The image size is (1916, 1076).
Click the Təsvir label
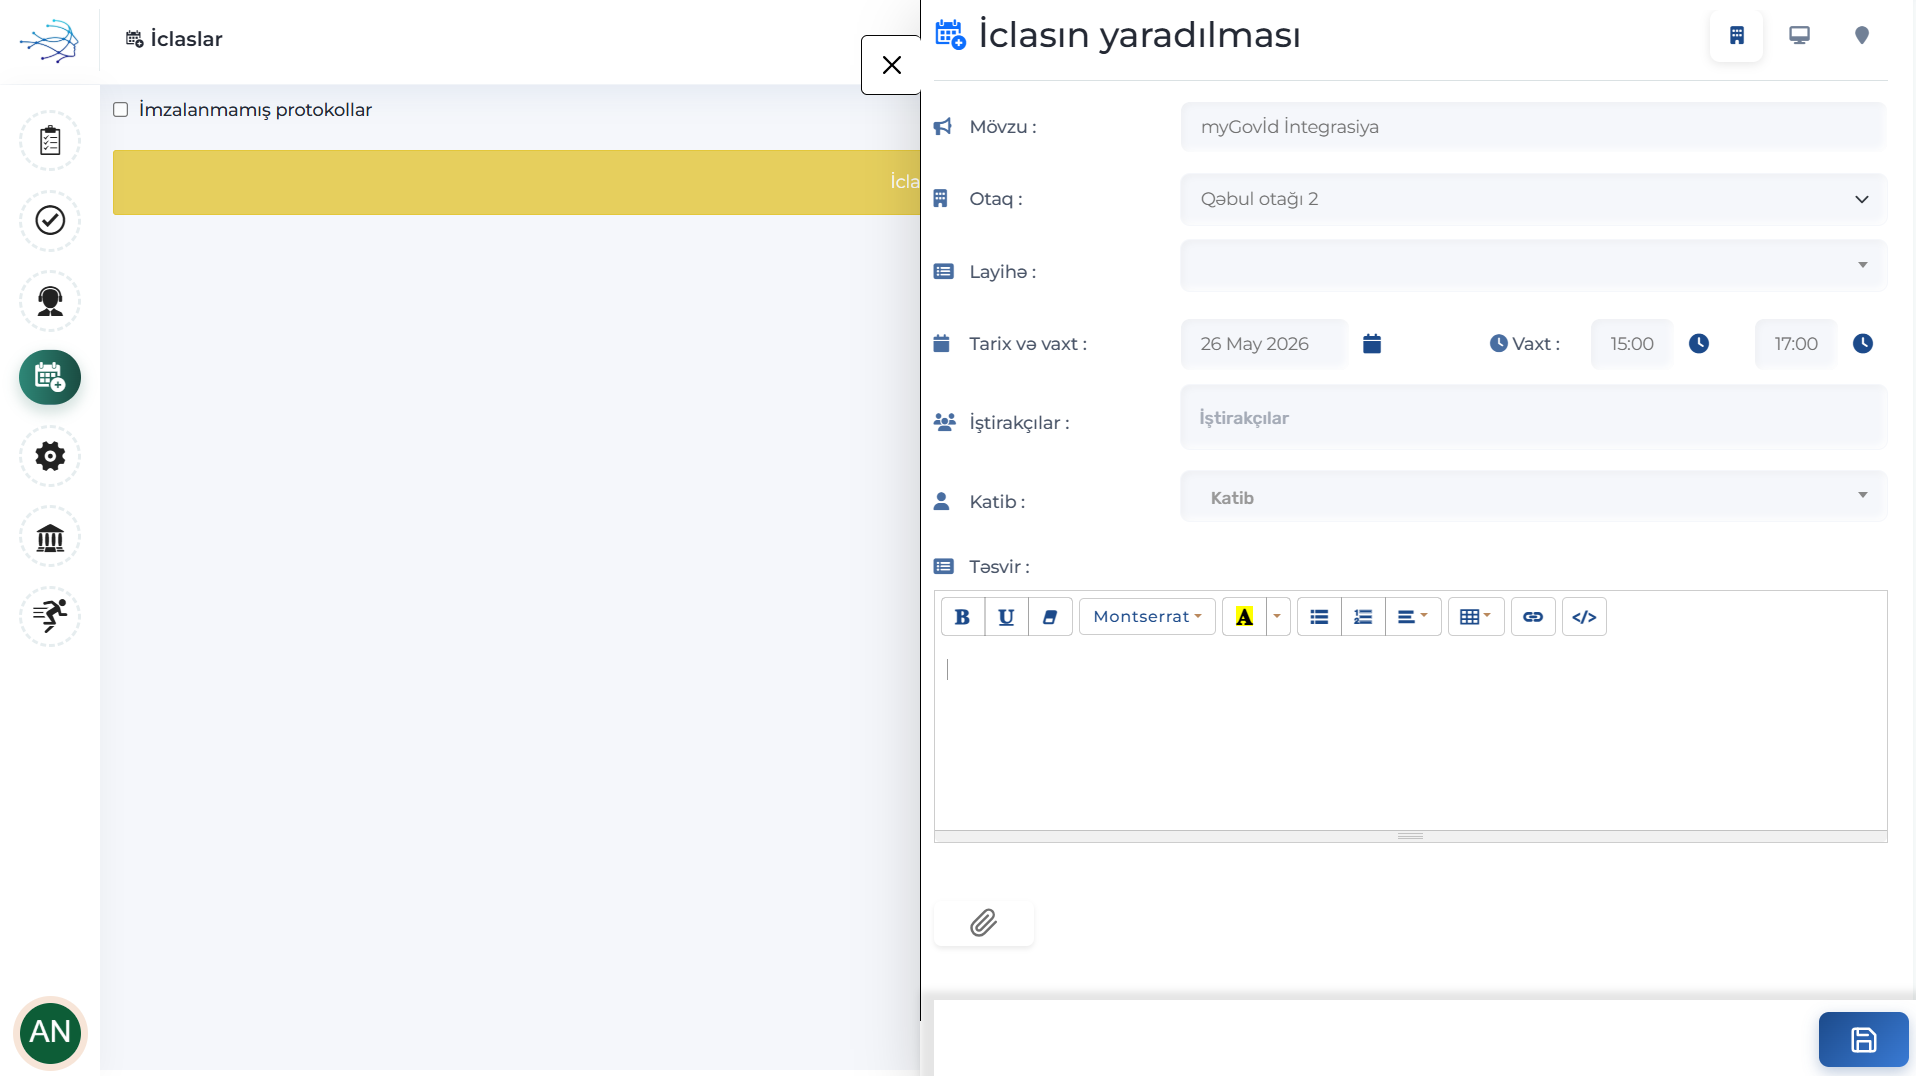[999, 567]
